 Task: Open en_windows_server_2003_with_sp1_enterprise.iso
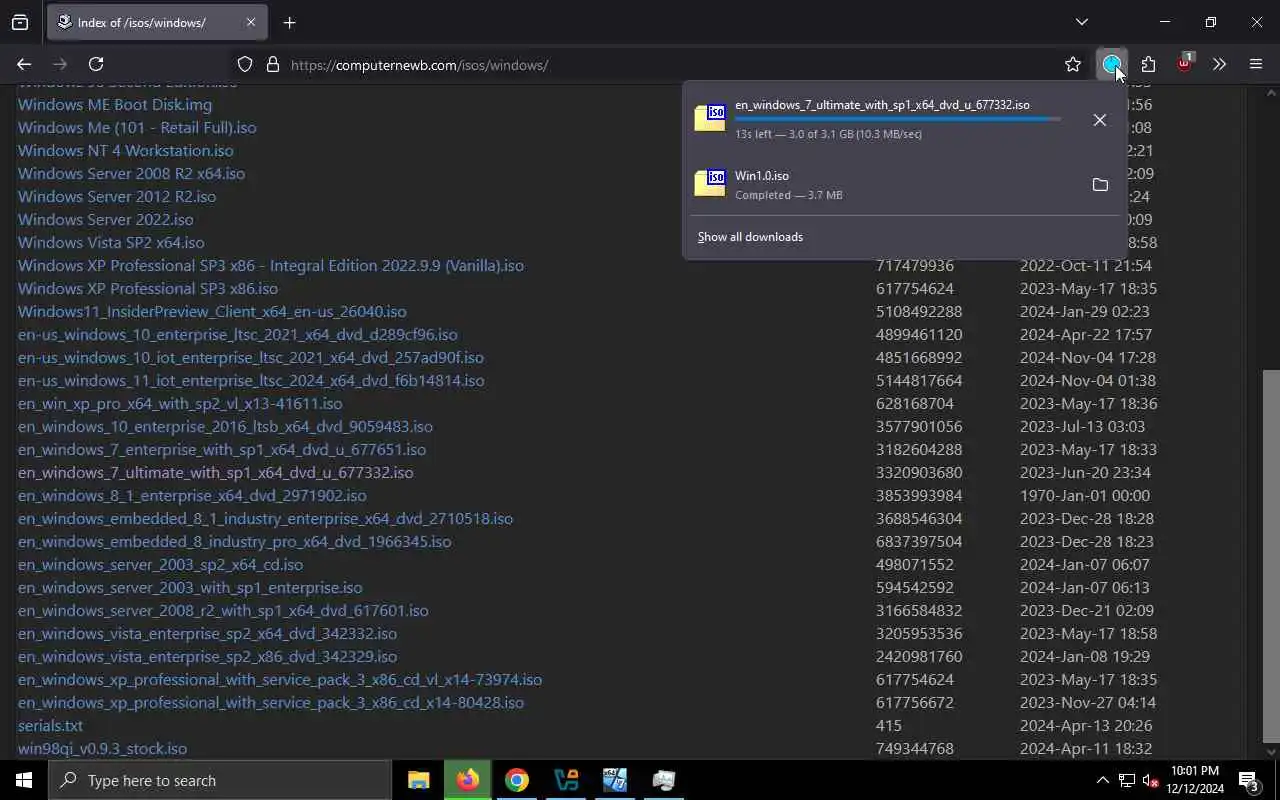[x=190, y=587]
